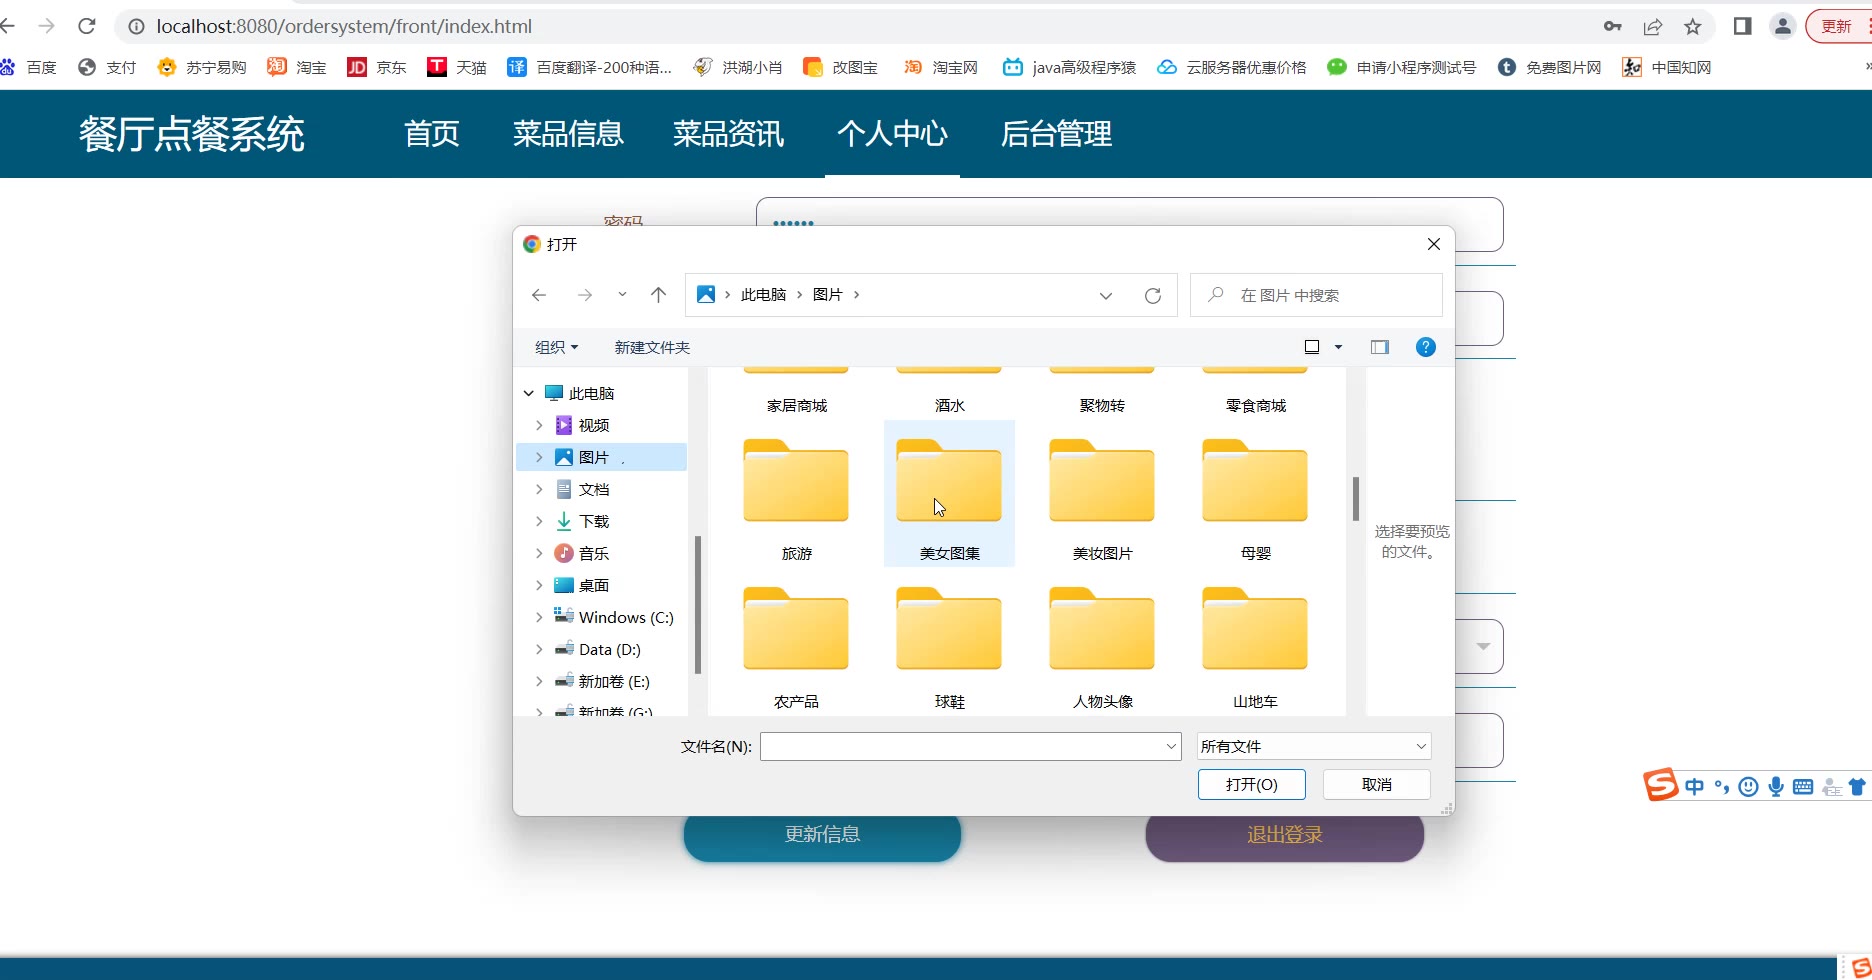Image resolution: width=1872 pixels, height=980 pixels.
Task: Open the help question mark icon
Action: [x=1425, y=347]
